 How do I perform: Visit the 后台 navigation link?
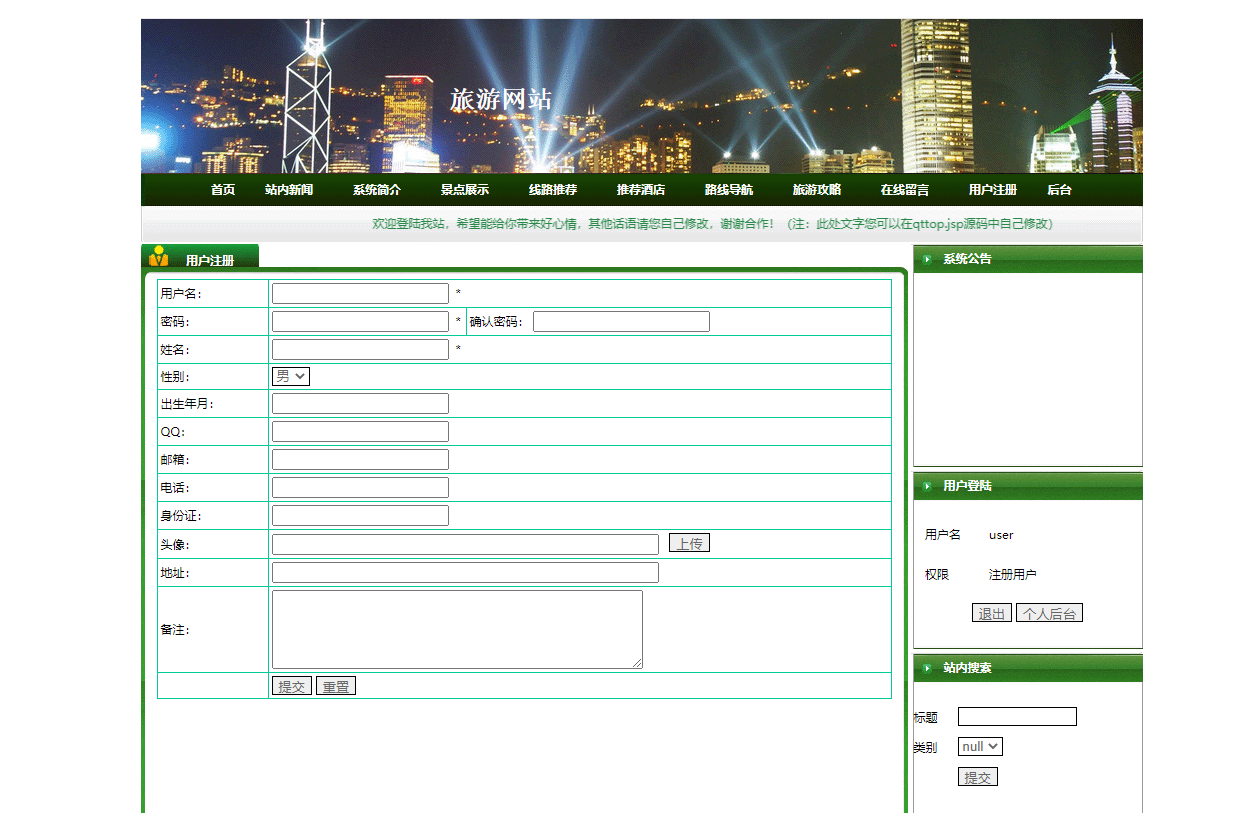point(1058,189)
